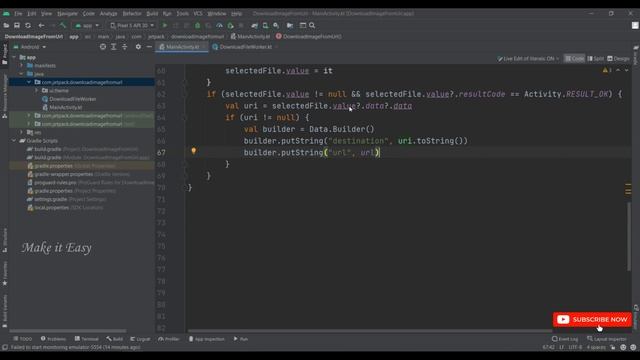Open the Layout Inspector tool window

606,339
